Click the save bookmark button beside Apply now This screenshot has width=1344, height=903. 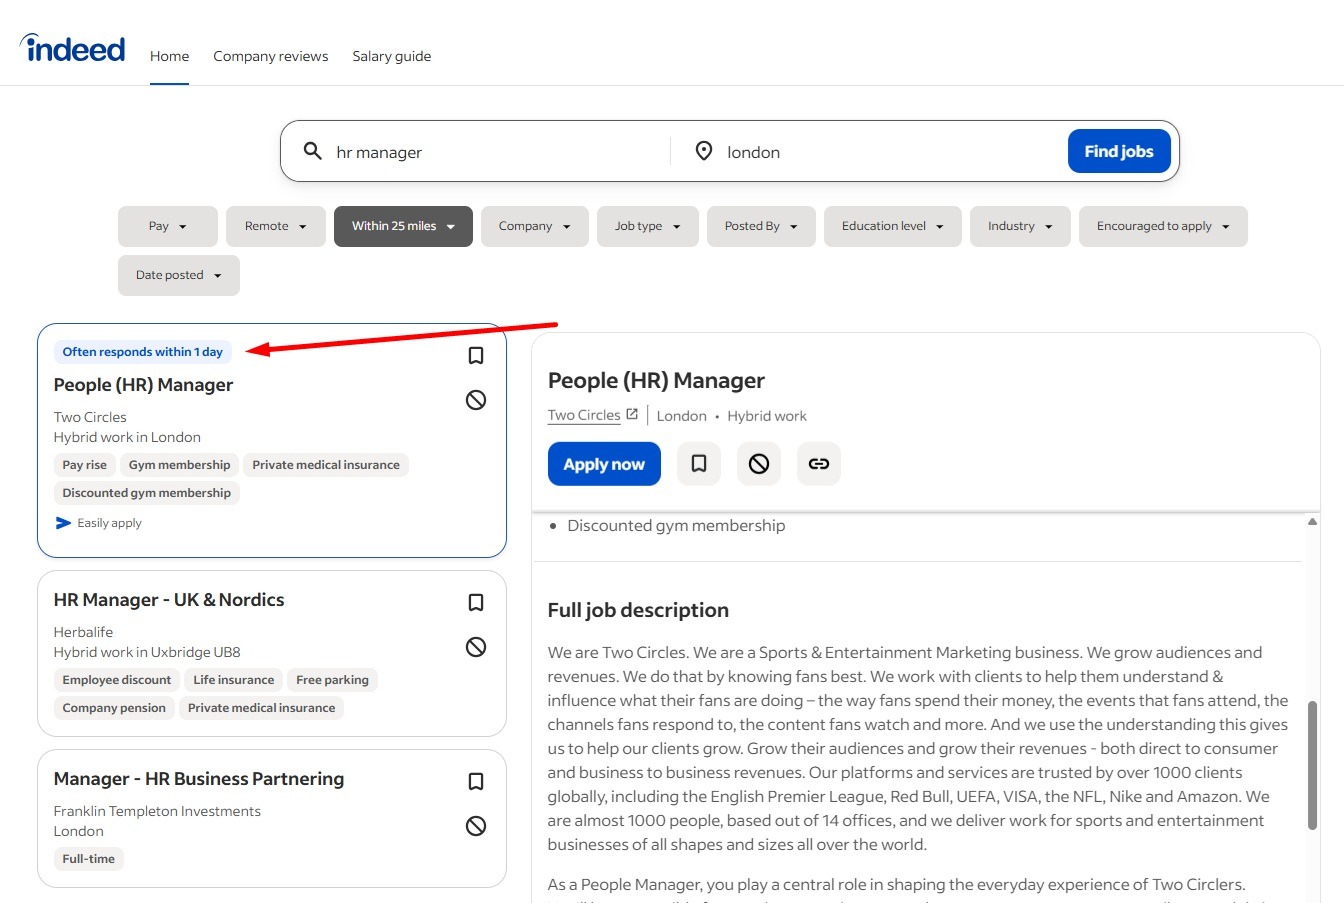pos(699,464)
